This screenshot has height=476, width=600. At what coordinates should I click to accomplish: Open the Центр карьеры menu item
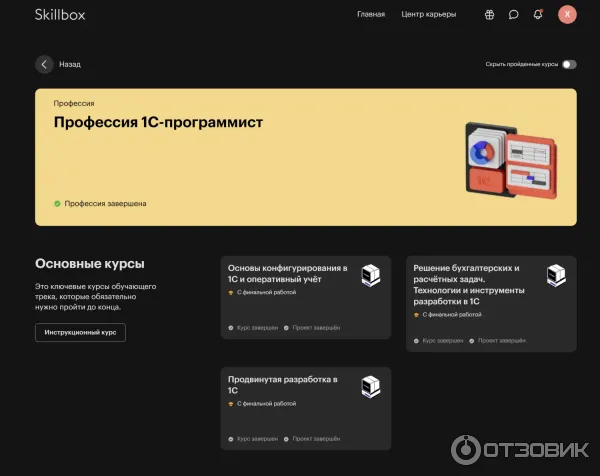428,15
